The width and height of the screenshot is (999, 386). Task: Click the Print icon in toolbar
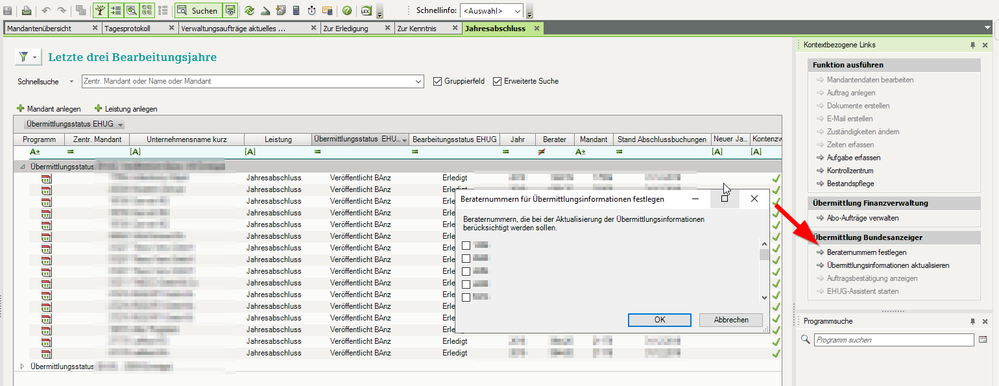(26, 11)
